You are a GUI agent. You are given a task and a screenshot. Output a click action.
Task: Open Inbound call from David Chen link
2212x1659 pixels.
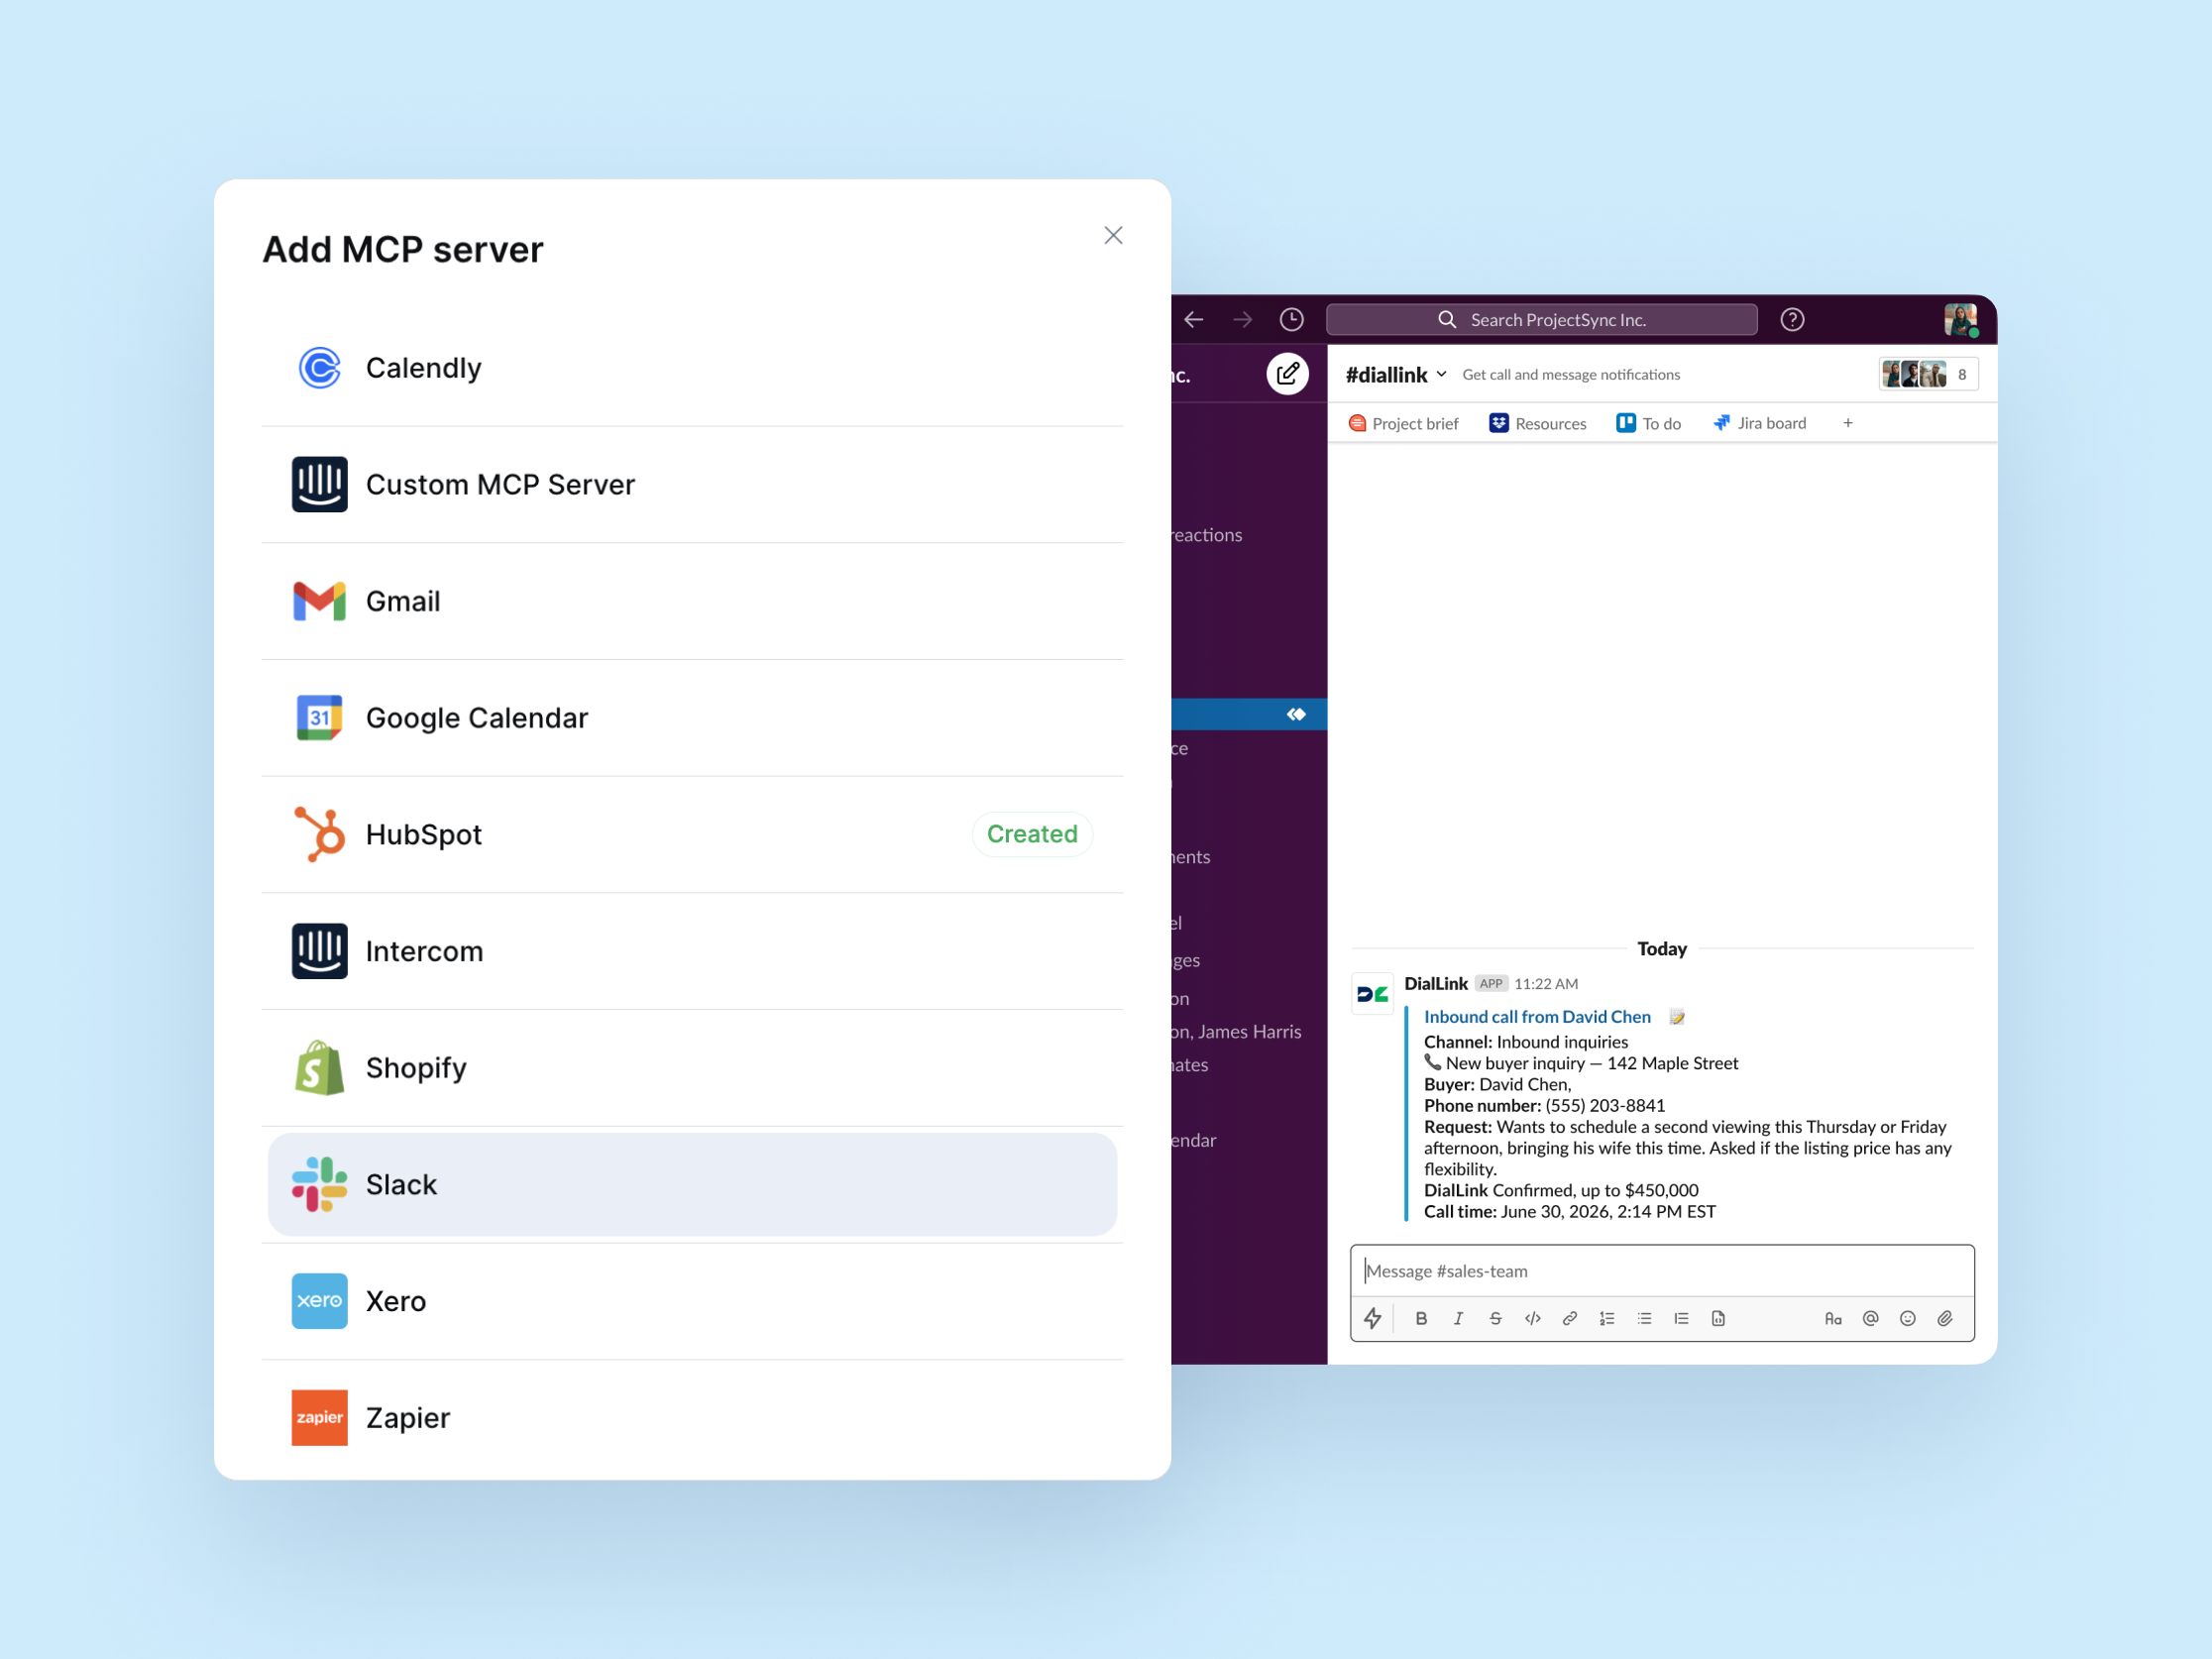pos(1537,1017)
